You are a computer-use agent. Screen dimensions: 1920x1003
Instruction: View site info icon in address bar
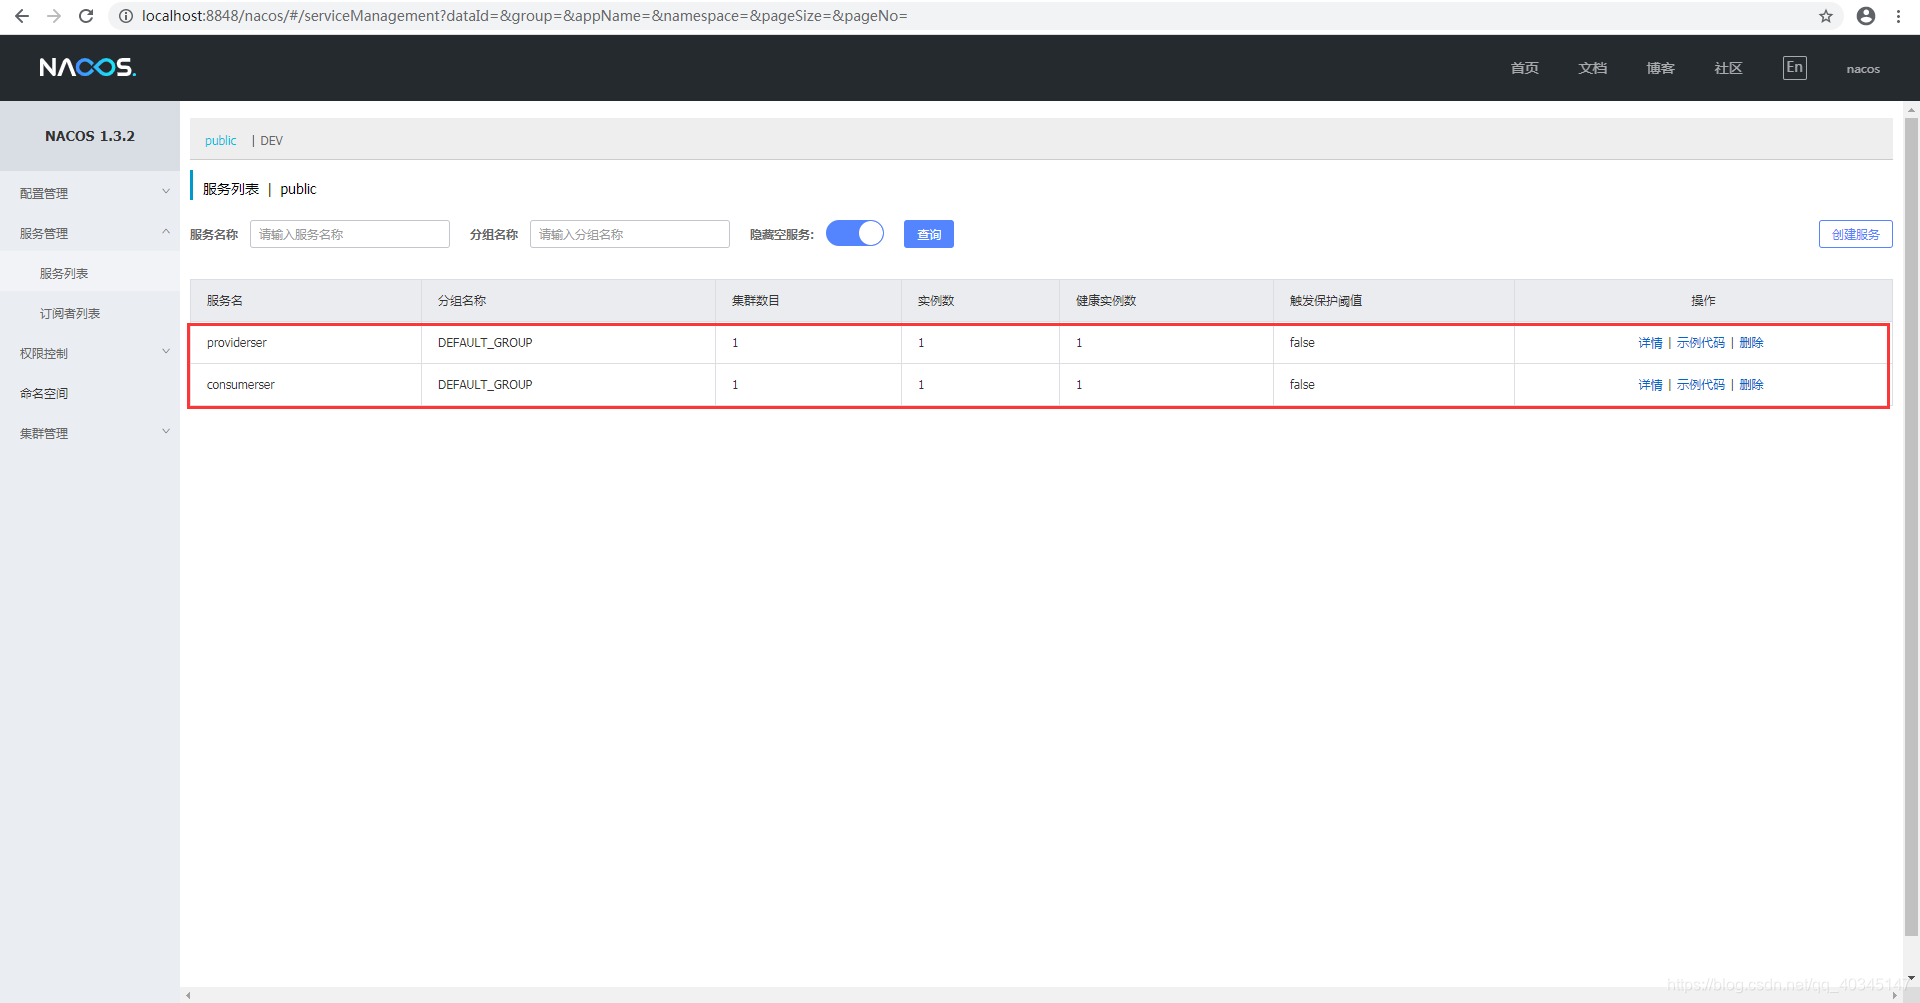[126, 16]
